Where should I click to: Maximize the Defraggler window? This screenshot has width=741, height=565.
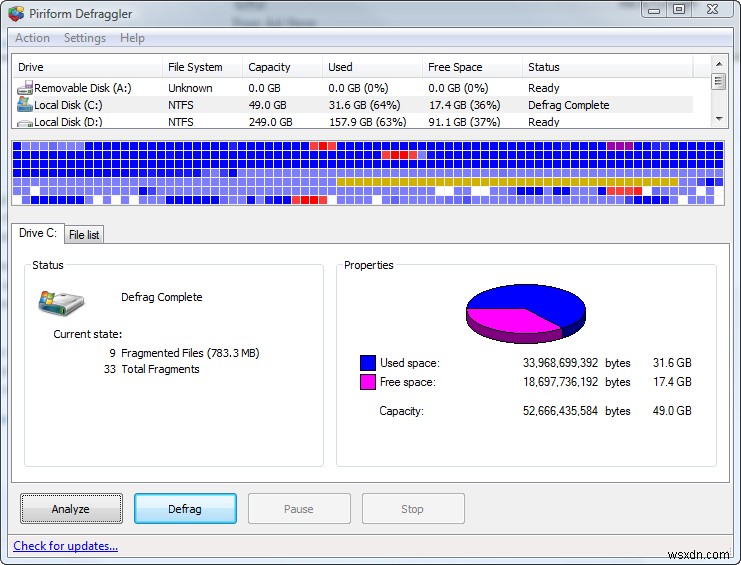pos(679,9)
